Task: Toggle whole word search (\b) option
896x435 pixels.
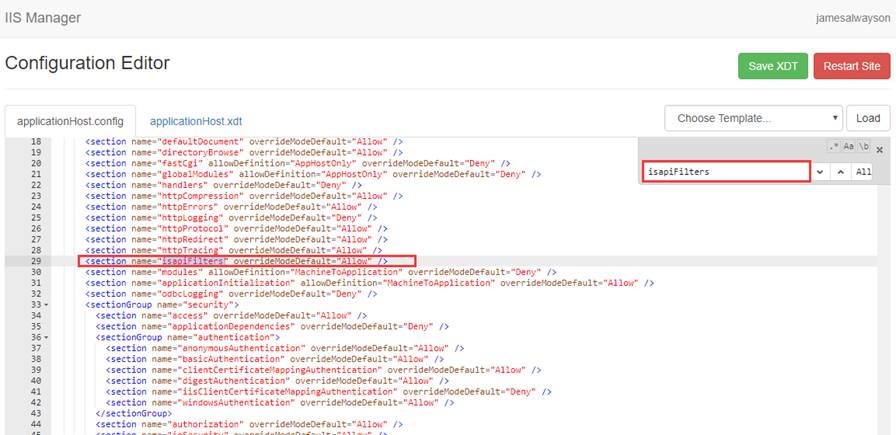Action: [x=864, y=148]
